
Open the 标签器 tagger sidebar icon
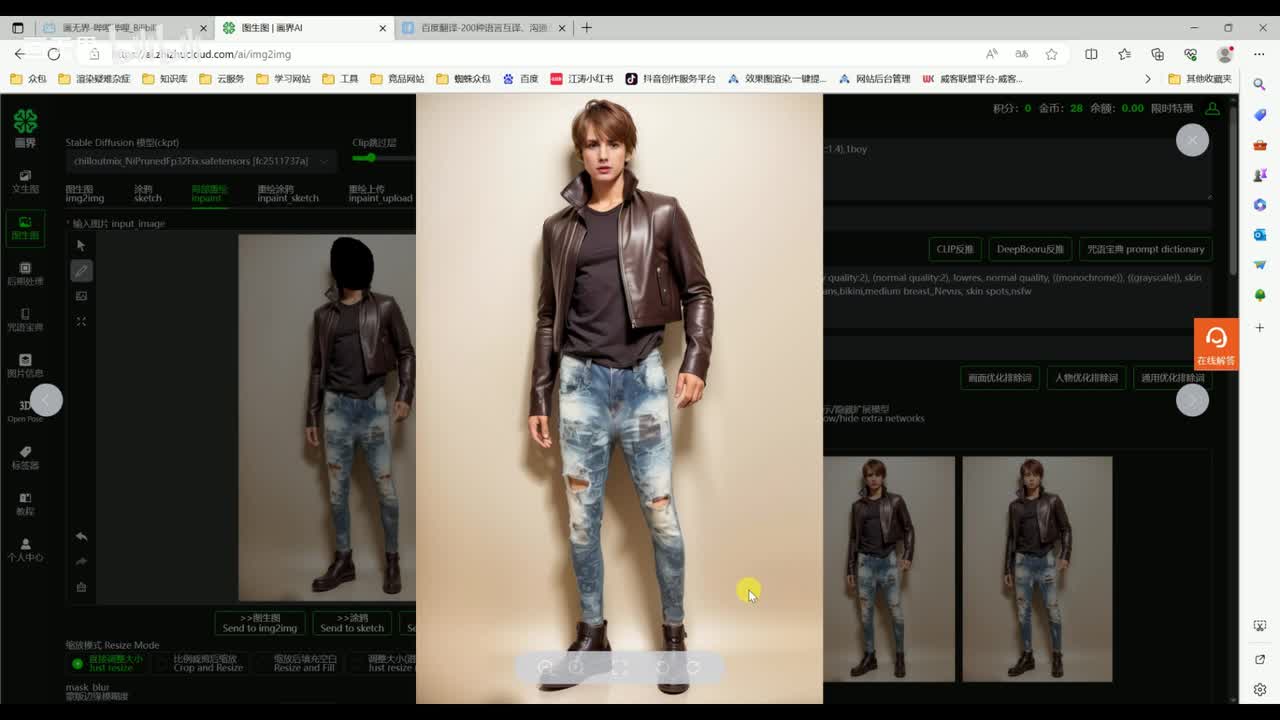pyautogui.click(x=25, y=457)
